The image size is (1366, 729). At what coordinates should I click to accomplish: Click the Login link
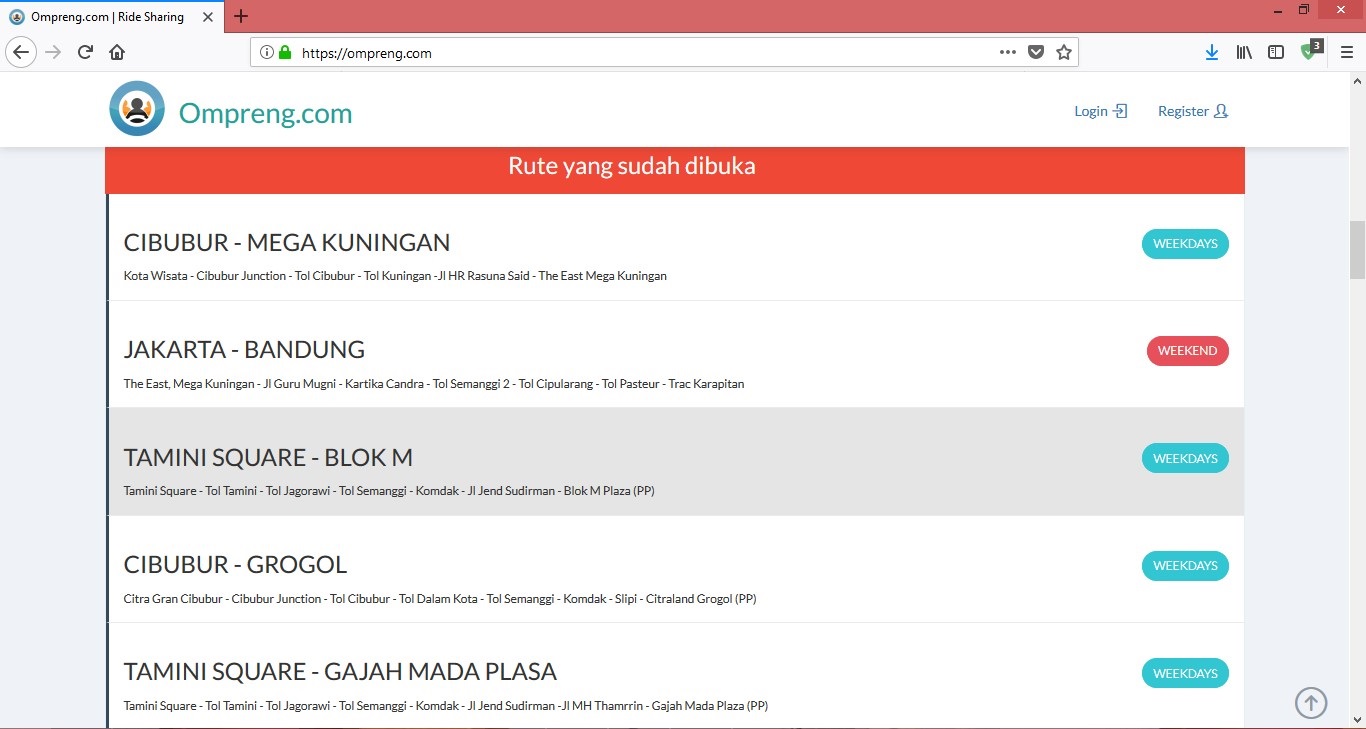1100,111
